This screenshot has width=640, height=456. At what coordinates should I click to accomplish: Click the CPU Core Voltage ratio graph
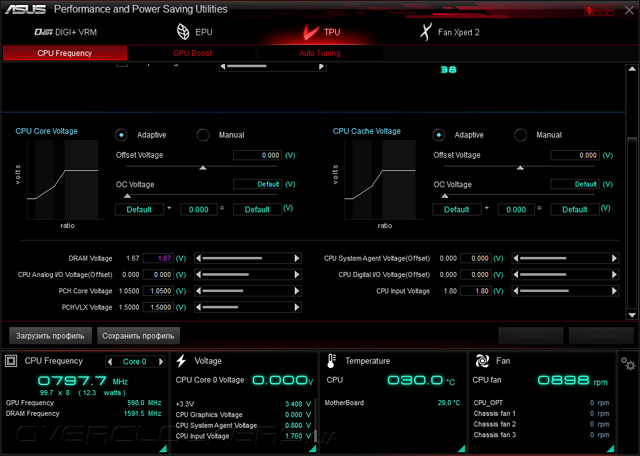[x=62, y=180]
